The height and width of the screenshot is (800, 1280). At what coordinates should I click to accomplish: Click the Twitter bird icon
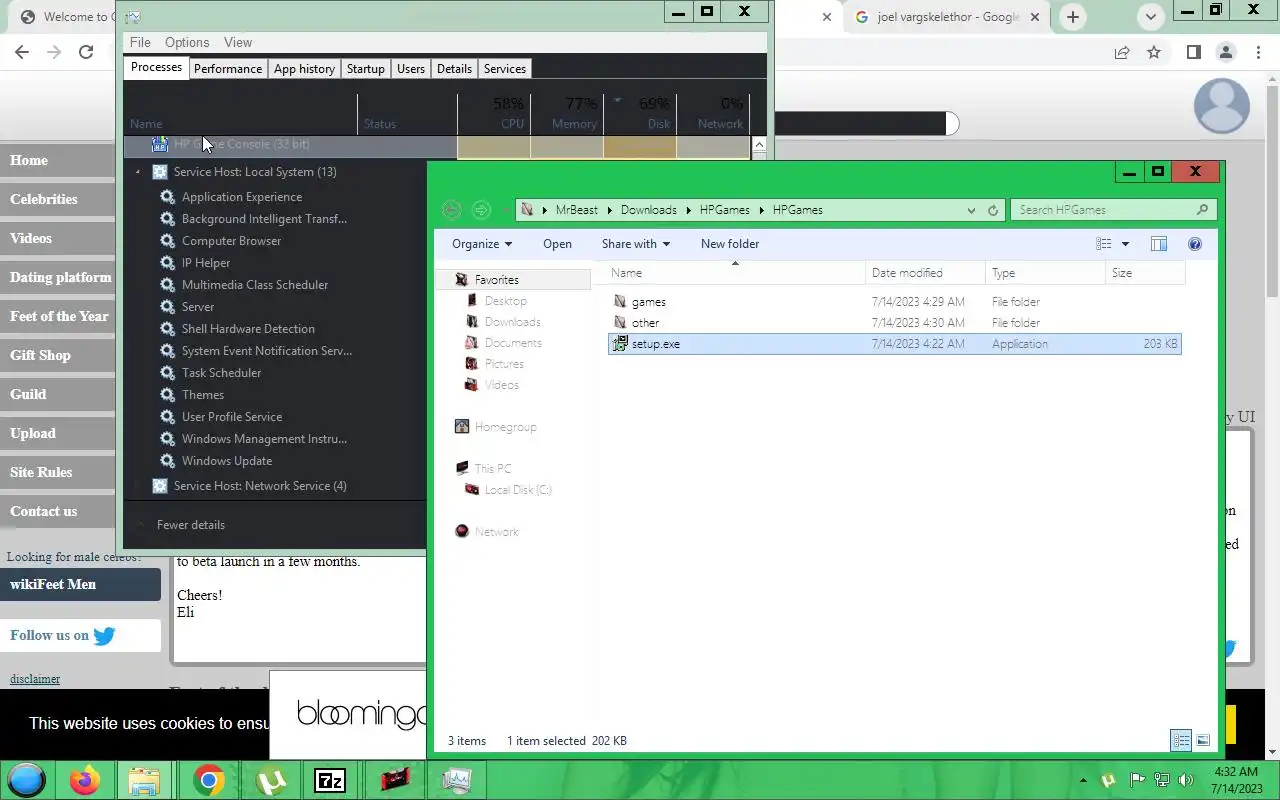104,635
